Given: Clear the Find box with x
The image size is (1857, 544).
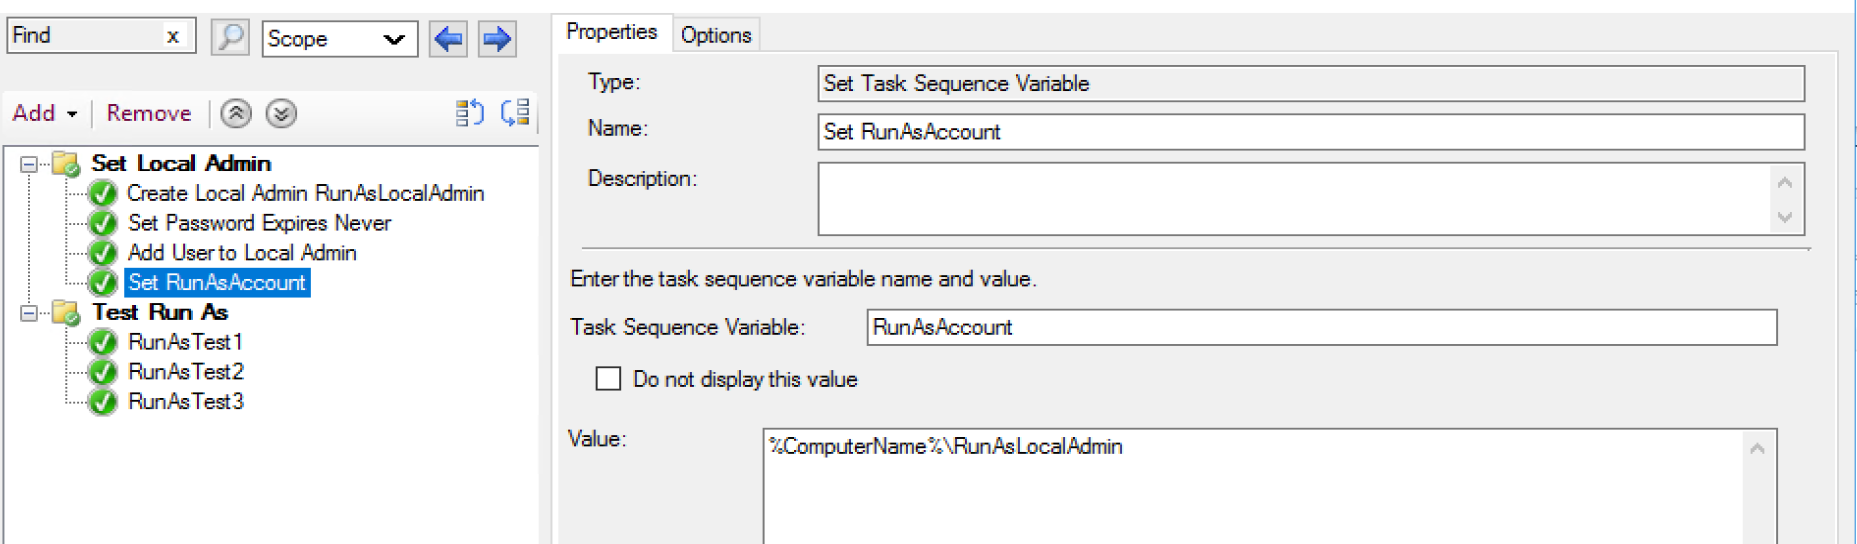Looking at the screenshot, I should click(173, 37).
